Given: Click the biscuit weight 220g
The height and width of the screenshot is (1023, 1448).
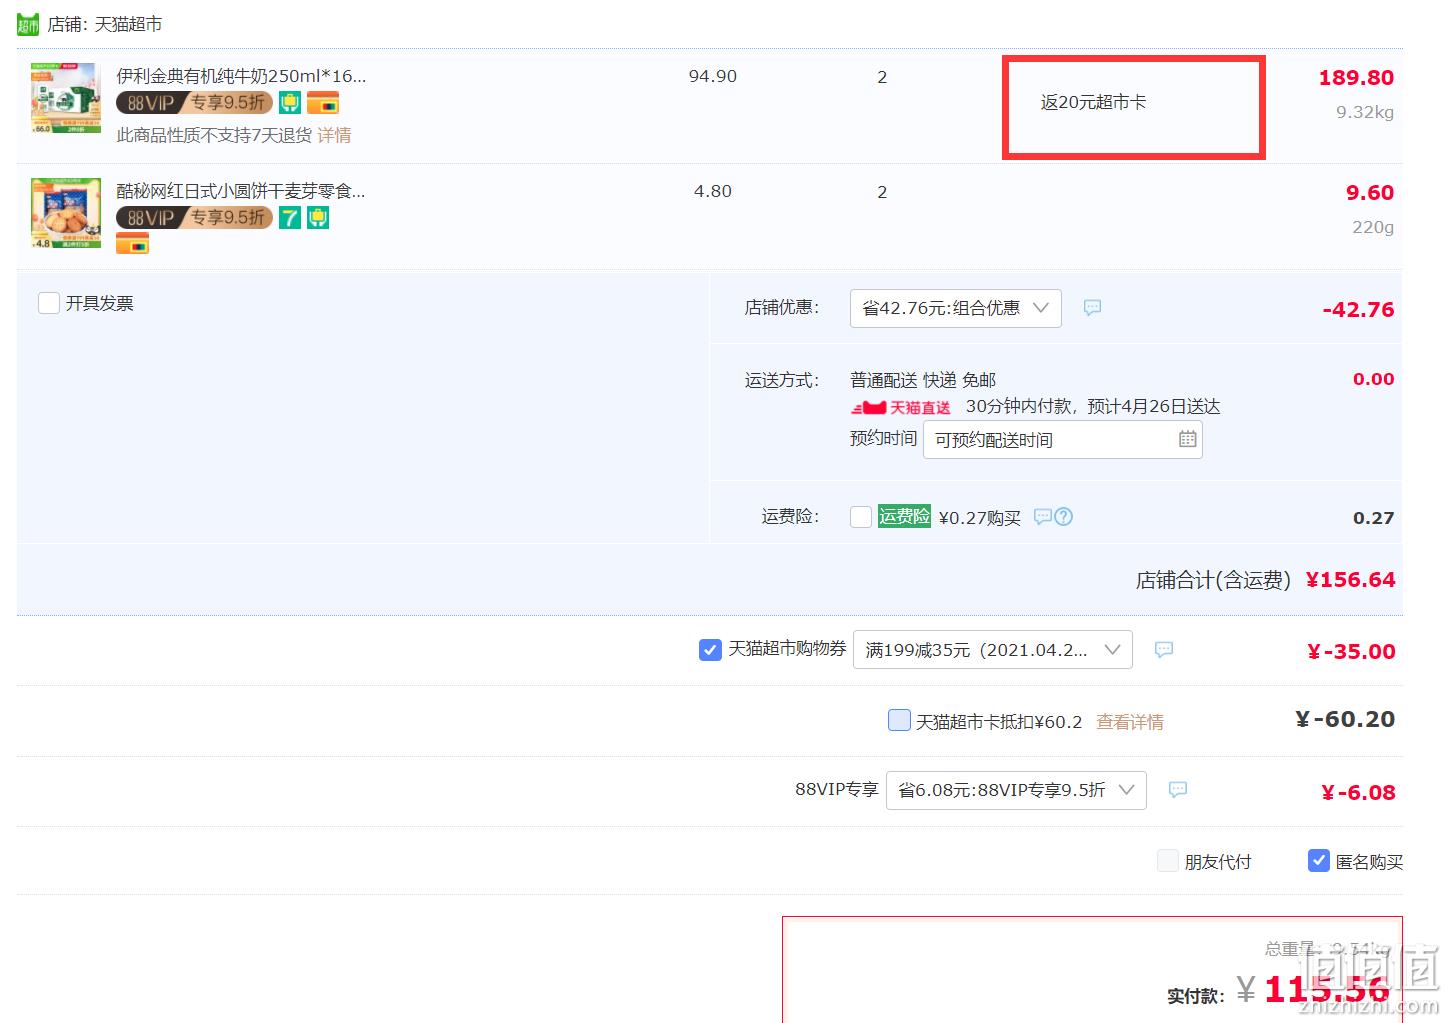Looking at the screenshot, I should 1373,227.
